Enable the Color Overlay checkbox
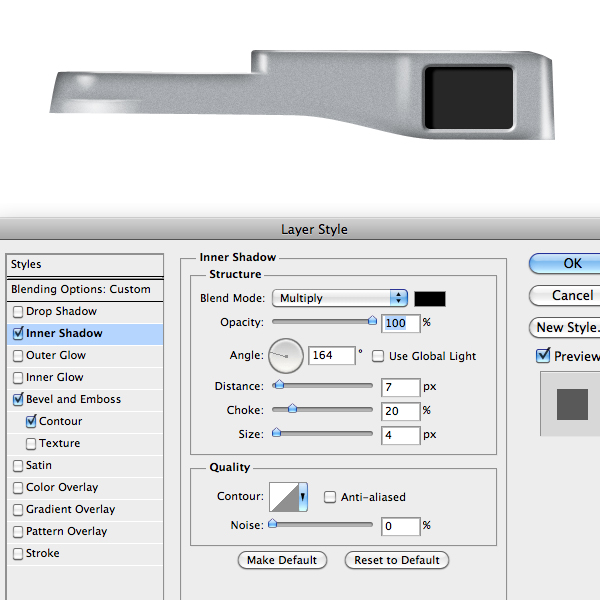The image size is (600, 600). pos(18,488)
